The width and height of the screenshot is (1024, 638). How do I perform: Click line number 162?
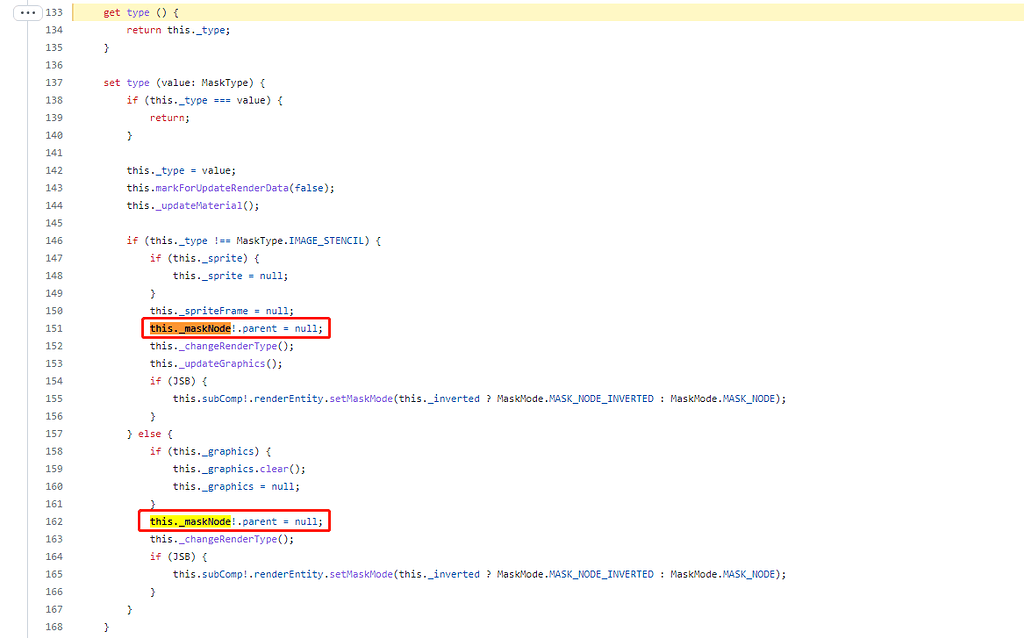(54, 522)
